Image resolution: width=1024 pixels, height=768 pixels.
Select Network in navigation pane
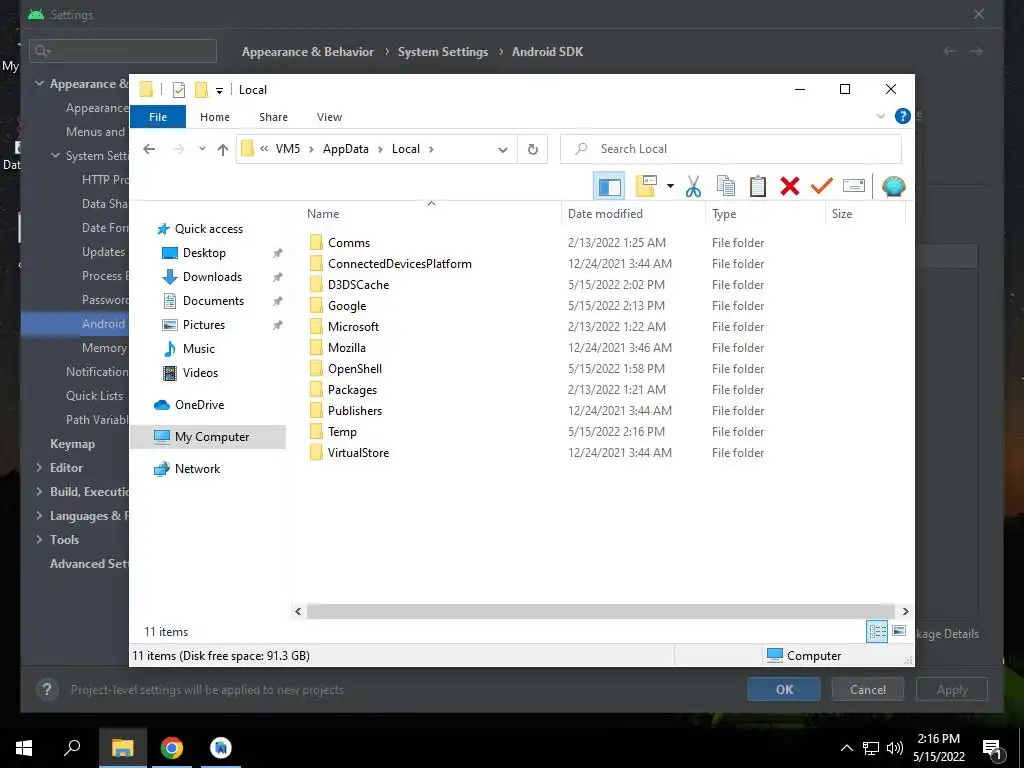coord(197,469)
